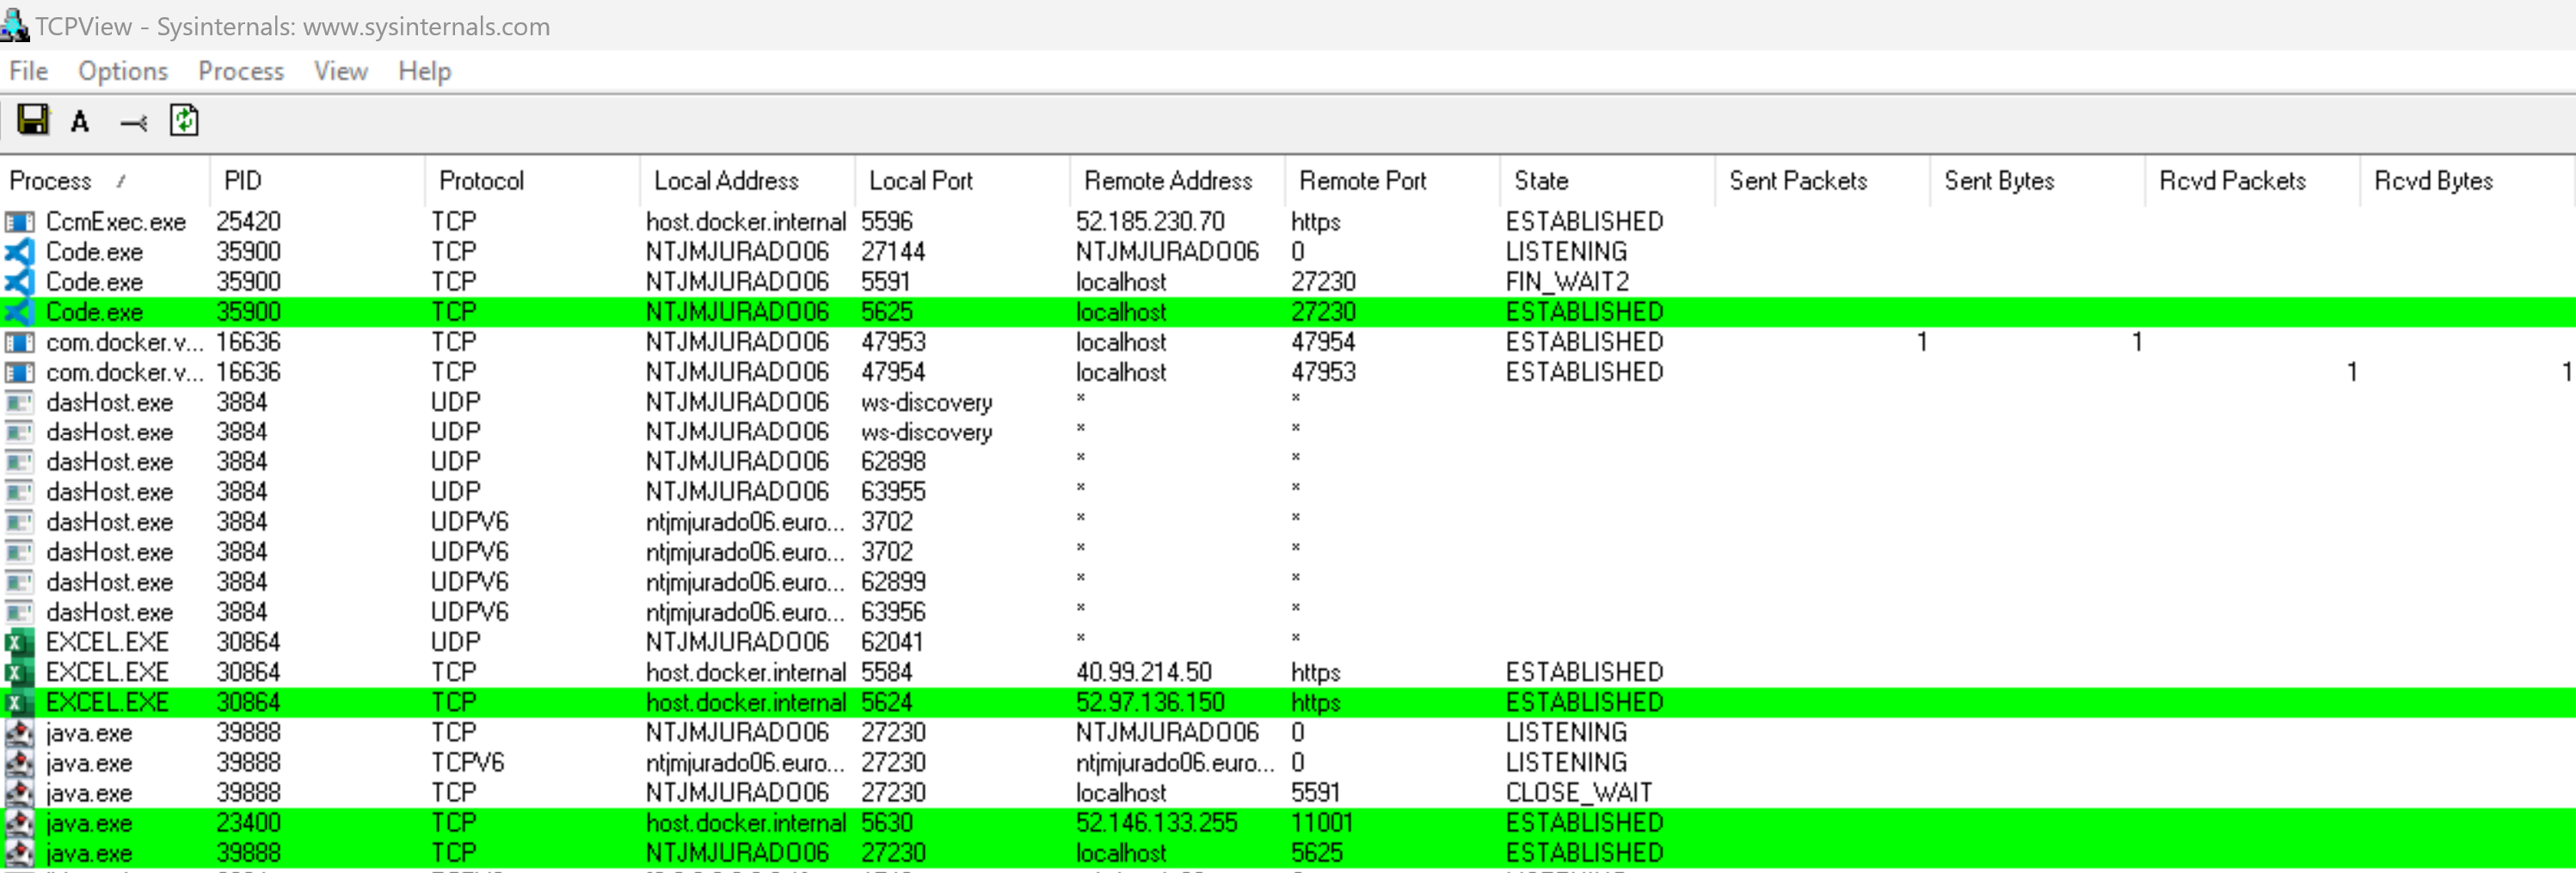Viewport: 2576px width, 873px height.
Task: Click the java.exe icon on the CLOSE_WAIT row
Action: (19, 793)
